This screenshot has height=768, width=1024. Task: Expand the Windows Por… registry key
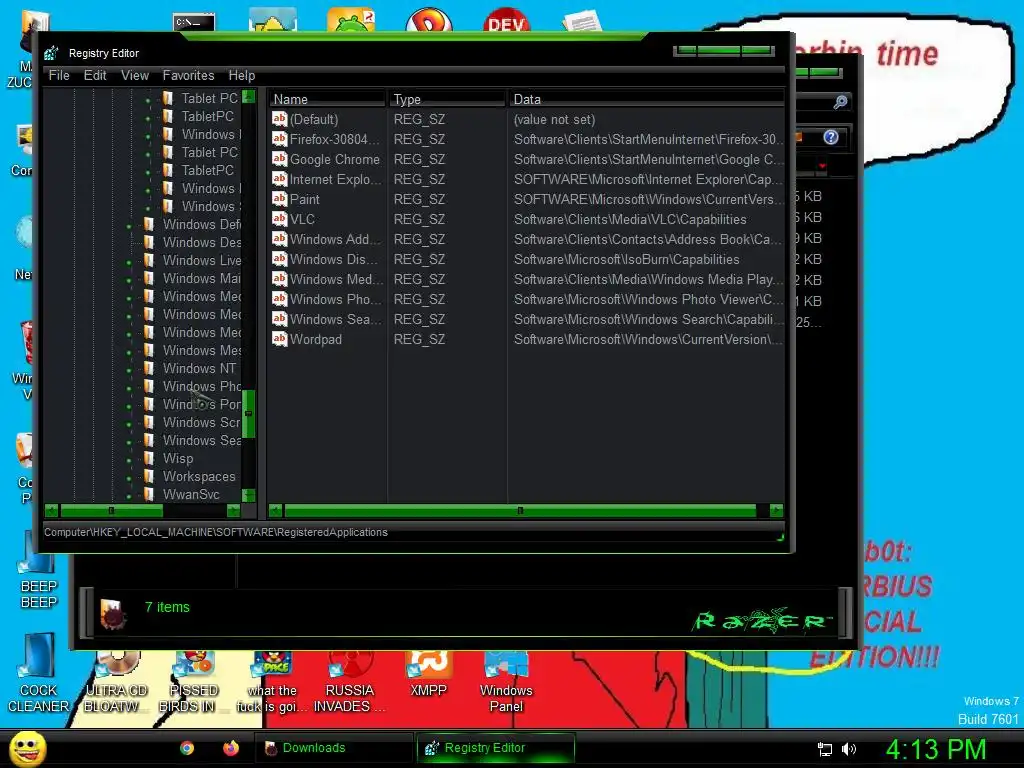[x=129, y=406]
